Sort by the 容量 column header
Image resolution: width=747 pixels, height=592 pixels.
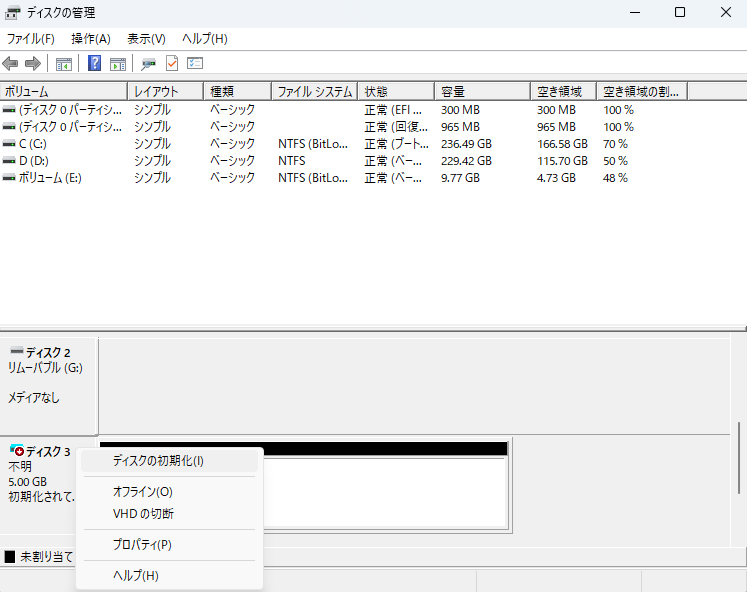[x=483, y=91]
